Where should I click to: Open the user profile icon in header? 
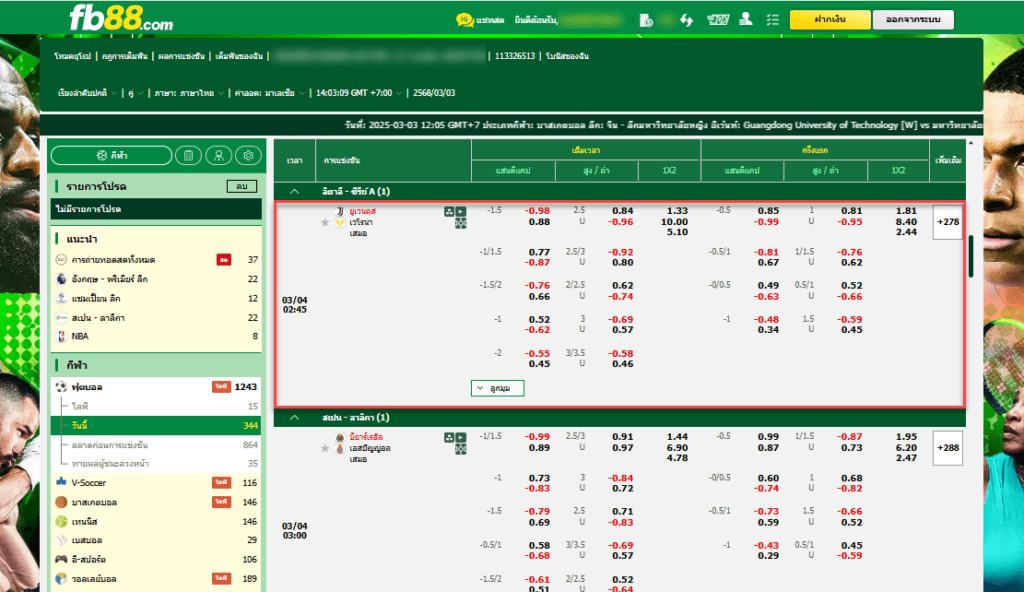746,20
